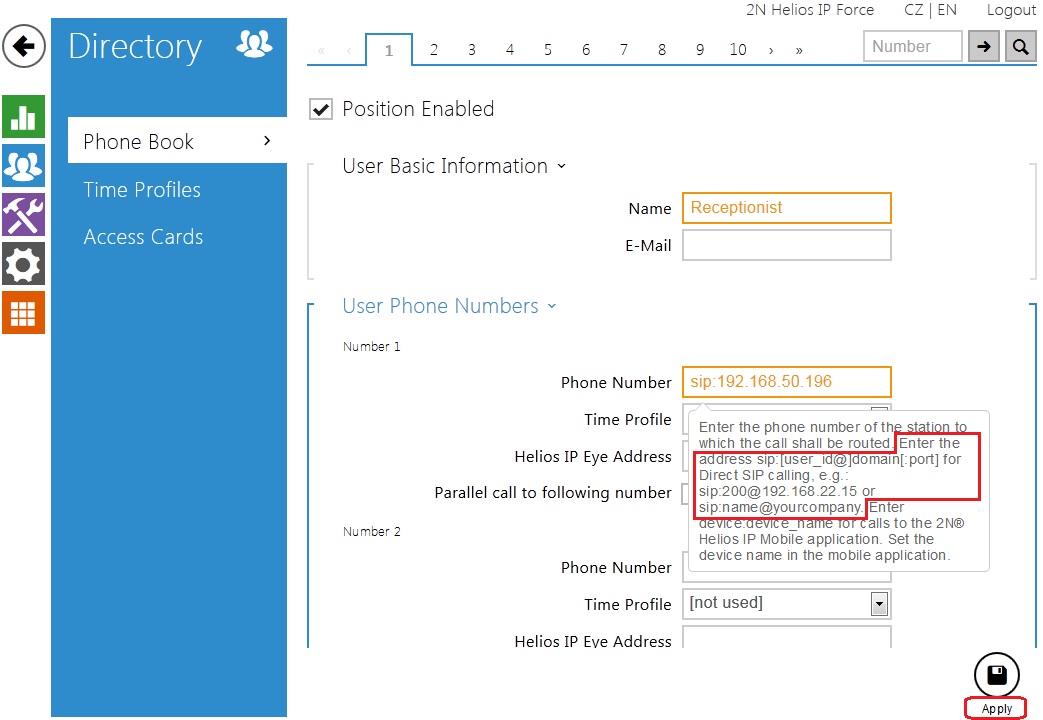Click the magnifier search icon

point(1020,47)
